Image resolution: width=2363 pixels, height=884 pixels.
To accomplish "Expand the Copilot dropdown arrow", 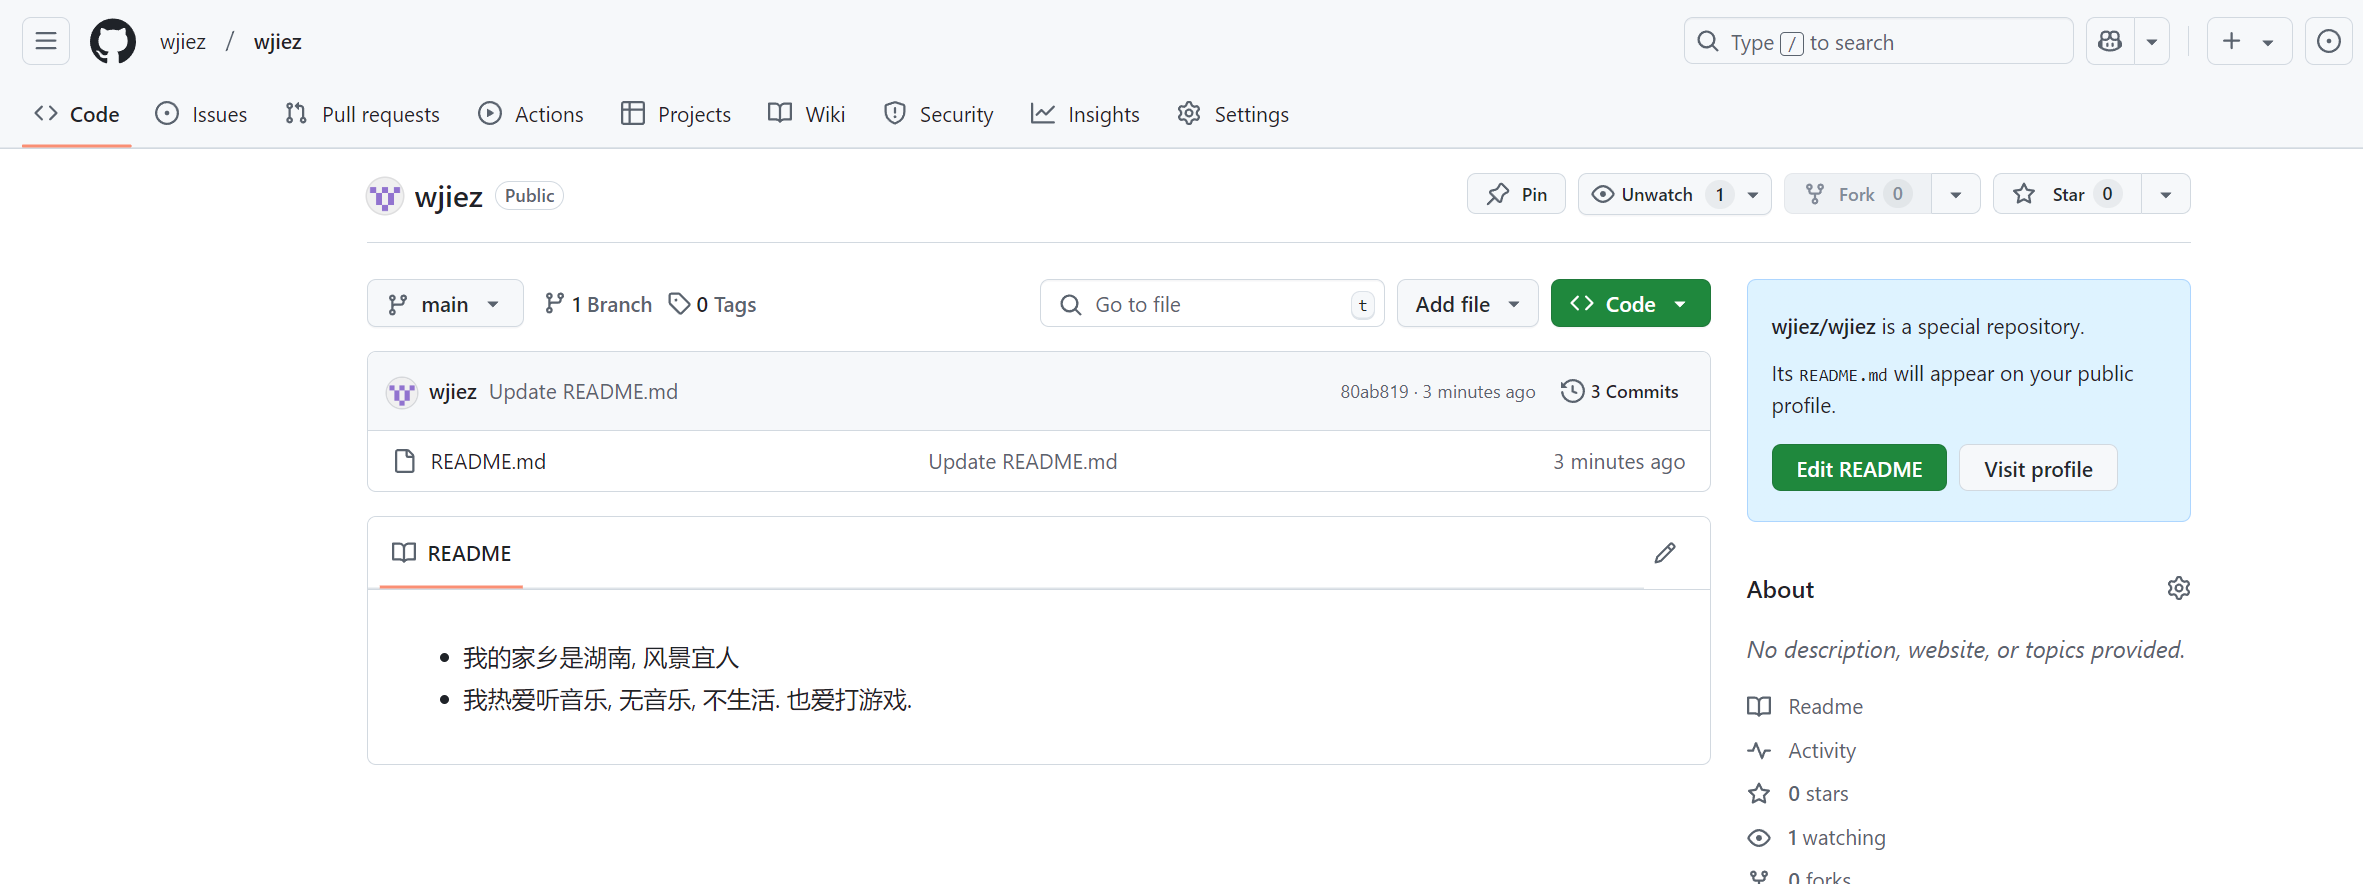I will [2152, 41].
